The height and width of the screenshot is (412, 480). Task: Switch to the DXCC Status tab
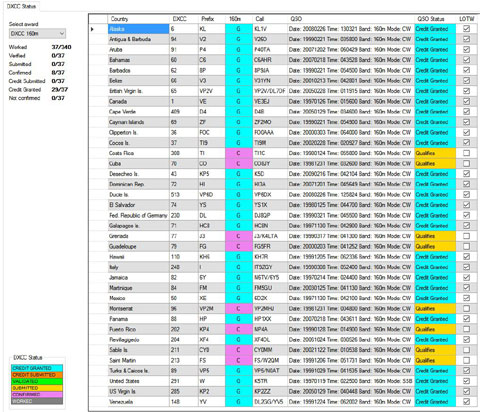tap(21, 6)
